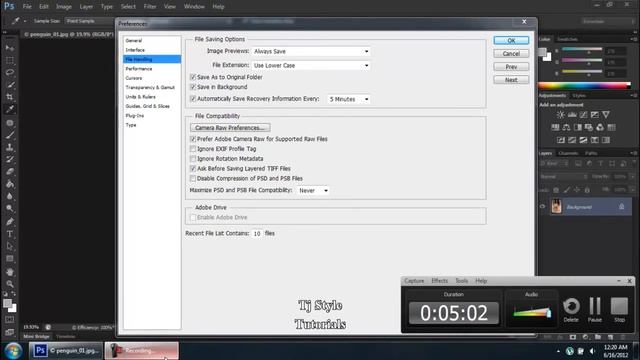Click Cancel in Preferences dialog

[511, 53]
